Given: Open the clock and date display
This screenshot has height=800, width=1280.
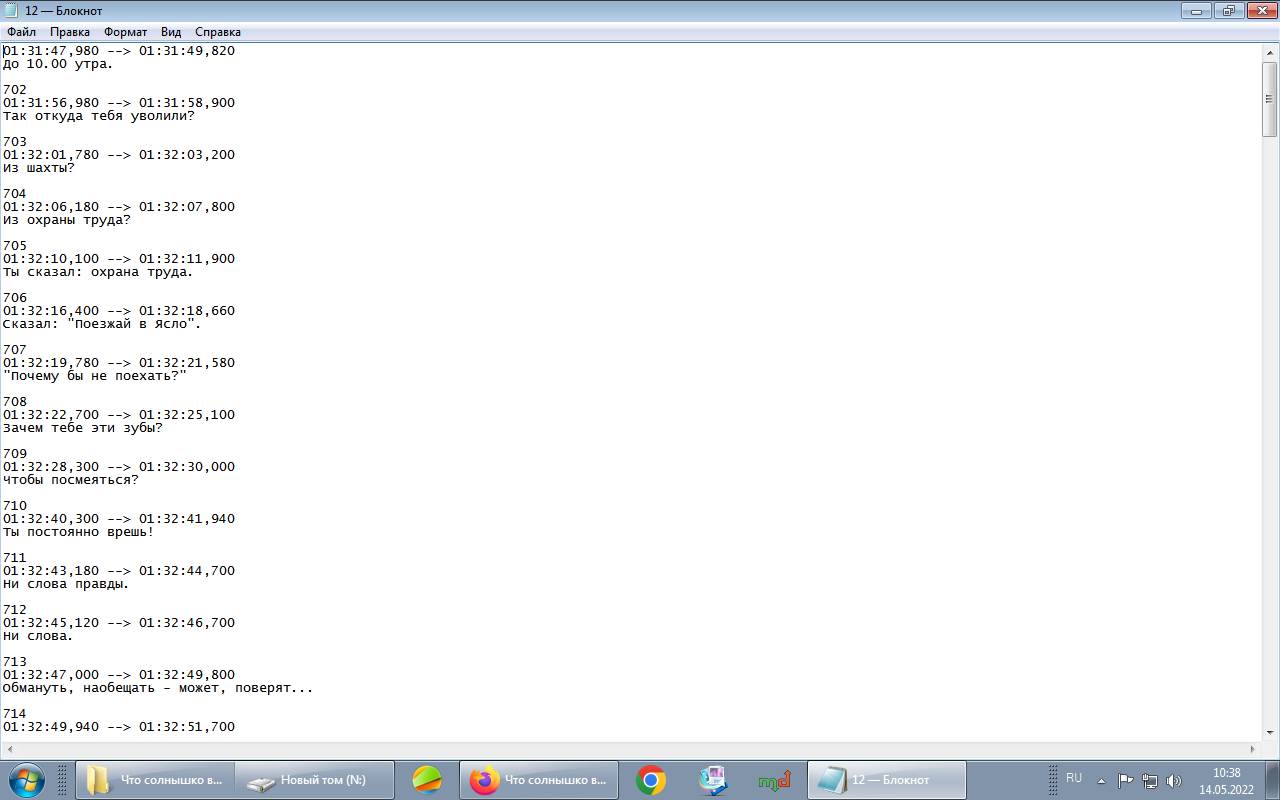Looking at the screenshot, I should (x=1226, y=780).
